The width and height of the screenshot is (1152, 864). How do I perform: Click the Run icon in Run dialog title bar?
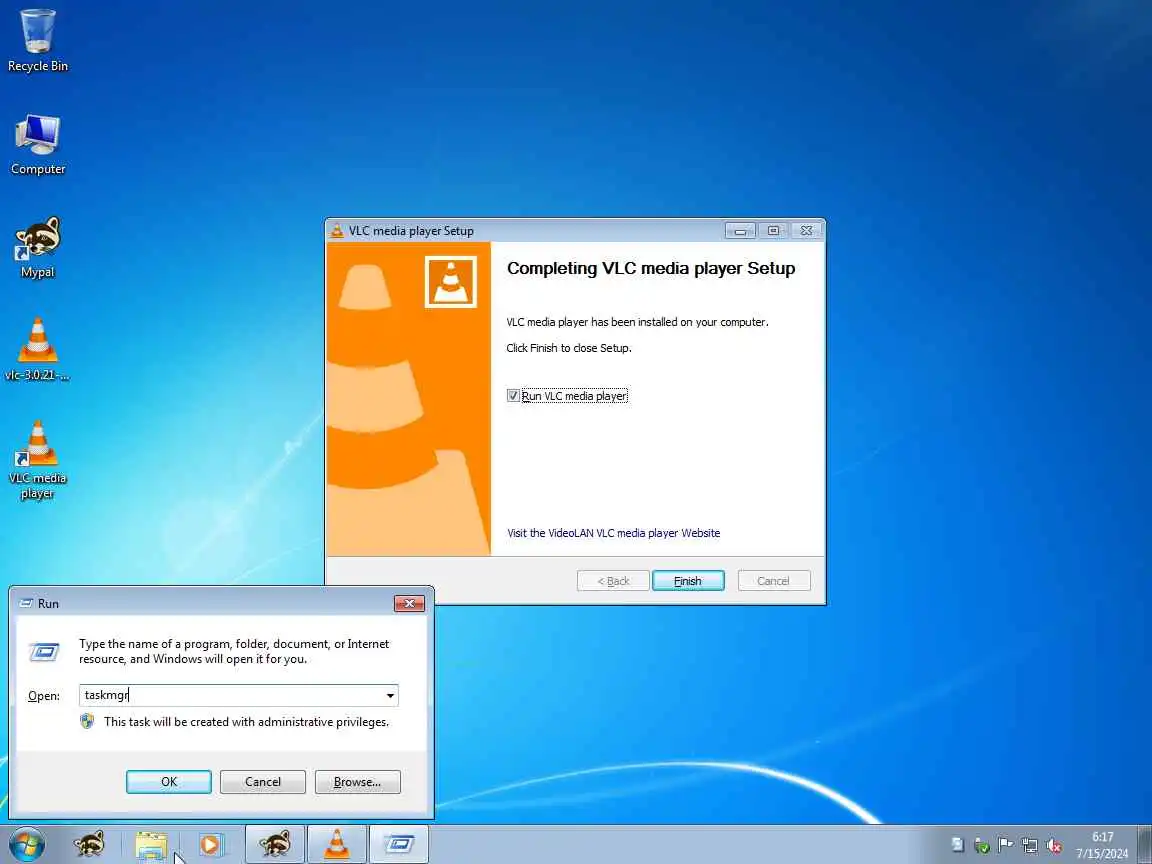26,603
